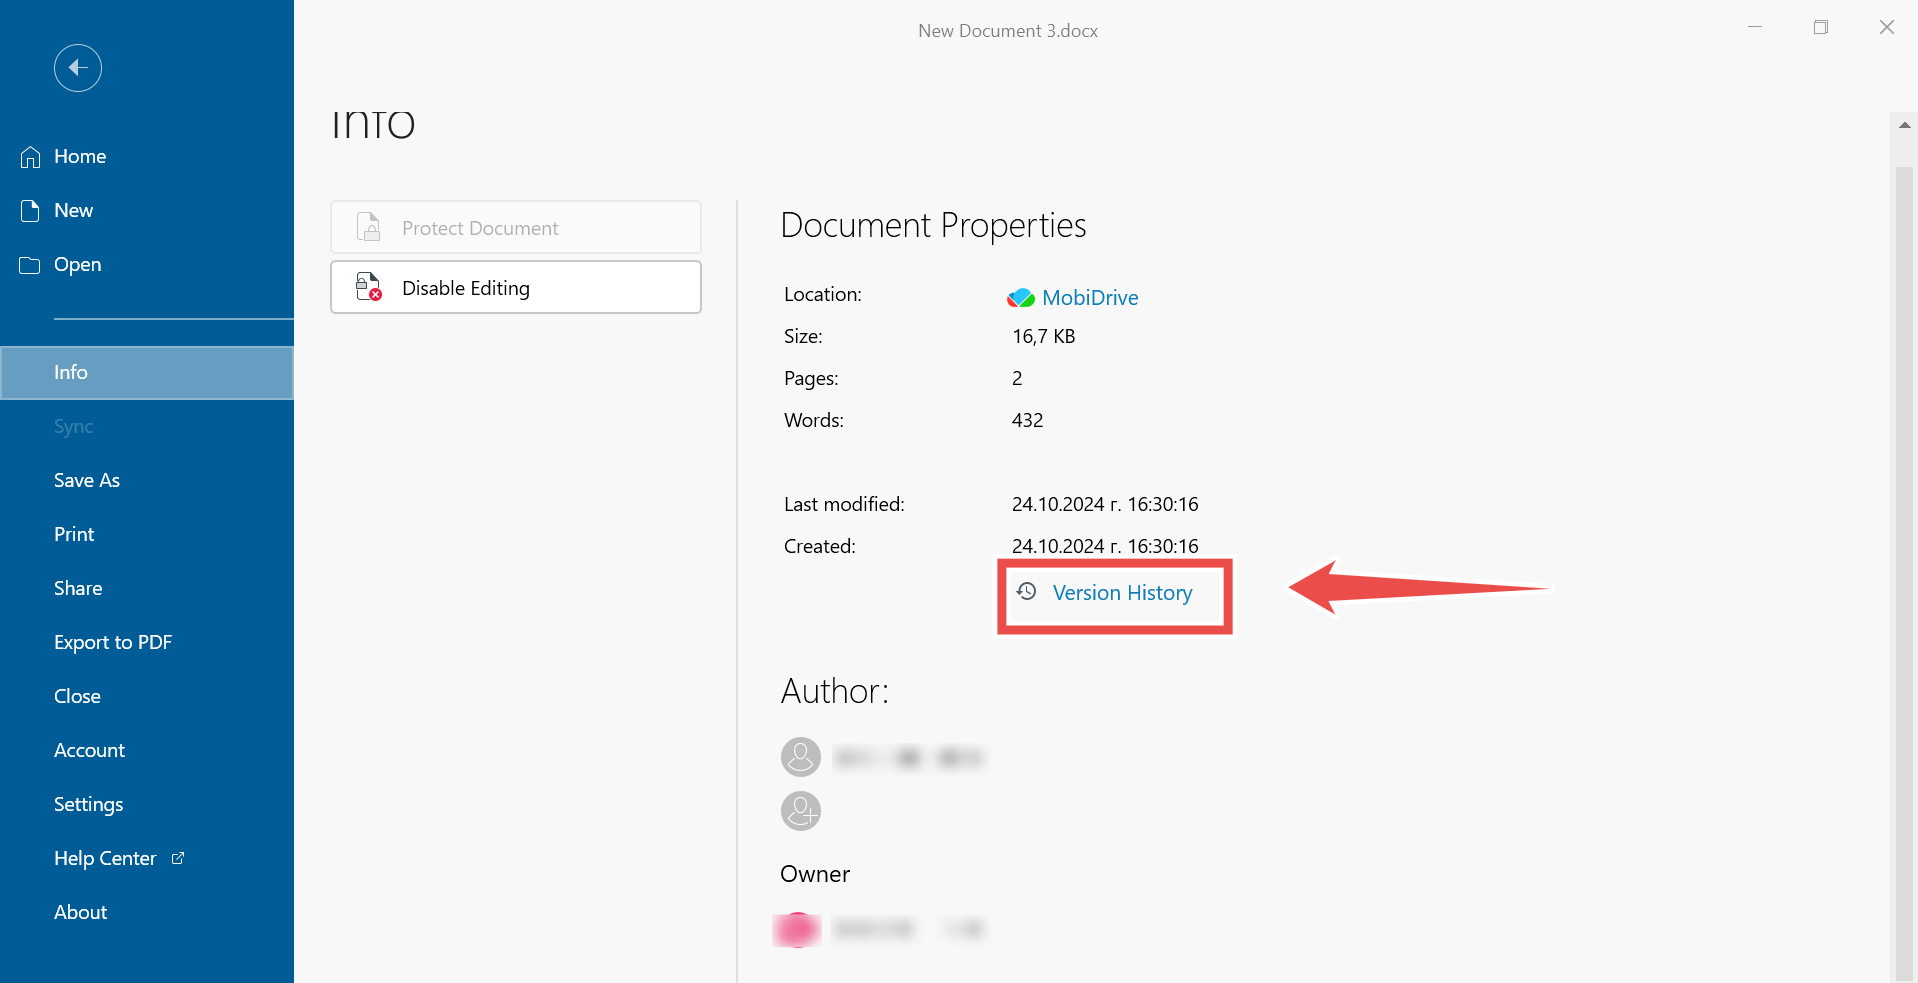Select the Info tab
This screenshot has width=1918, height=983.
147,373
